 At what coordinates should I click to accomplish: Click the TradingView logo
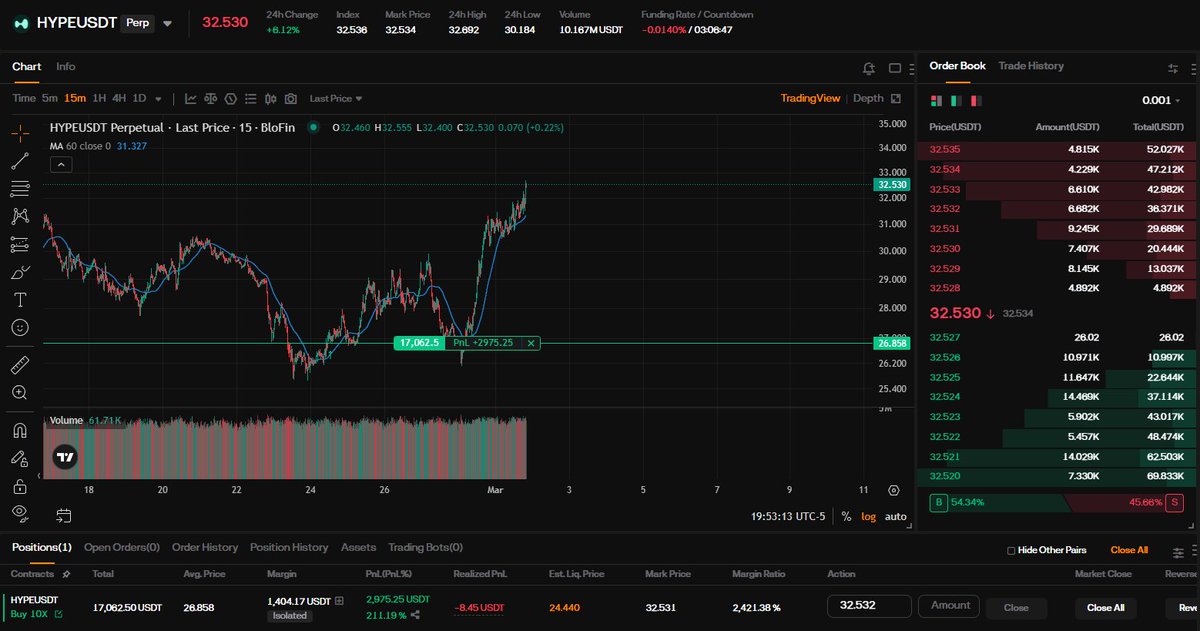[65, 457]
